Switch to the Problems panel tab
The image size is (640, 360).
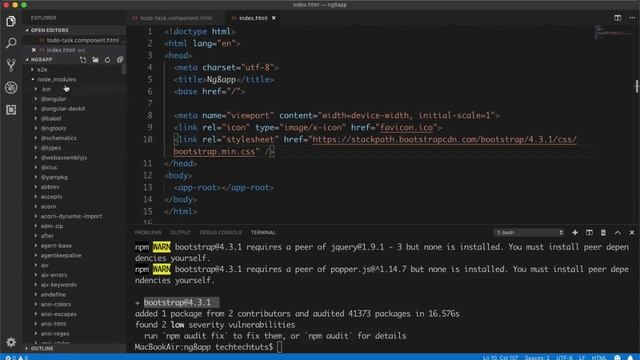(x=148, y=233)
